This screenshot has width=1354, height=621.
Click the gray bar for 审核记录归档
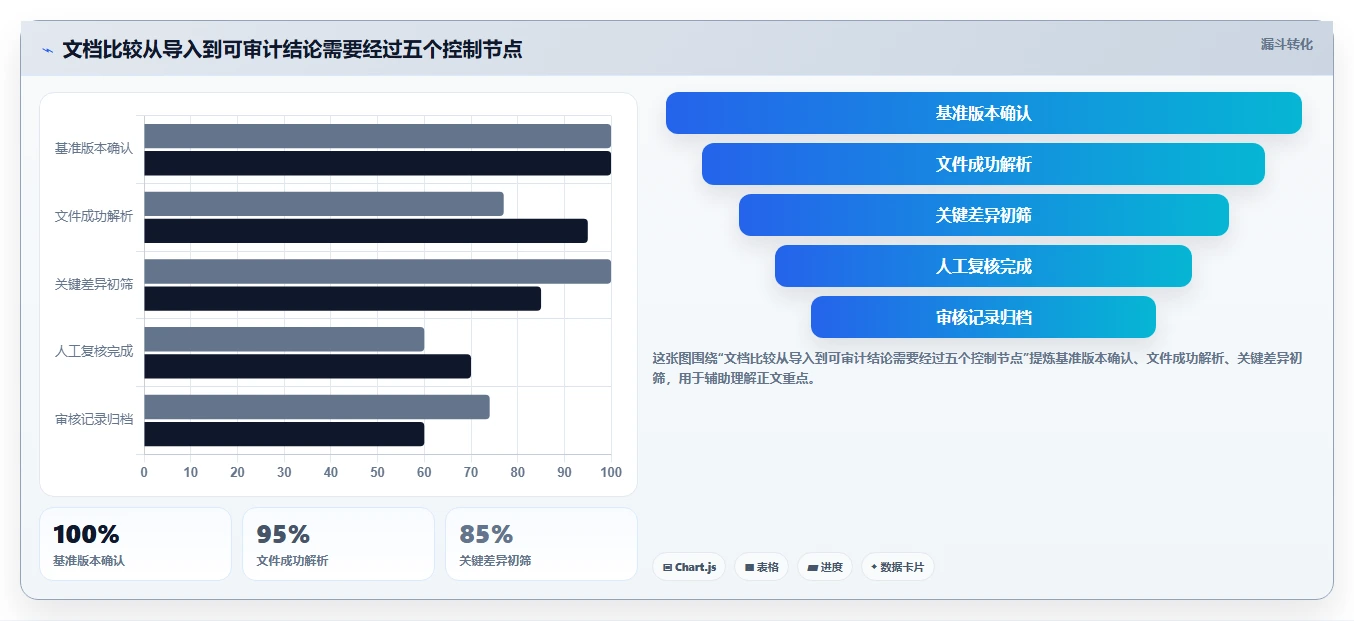[317, 407]
